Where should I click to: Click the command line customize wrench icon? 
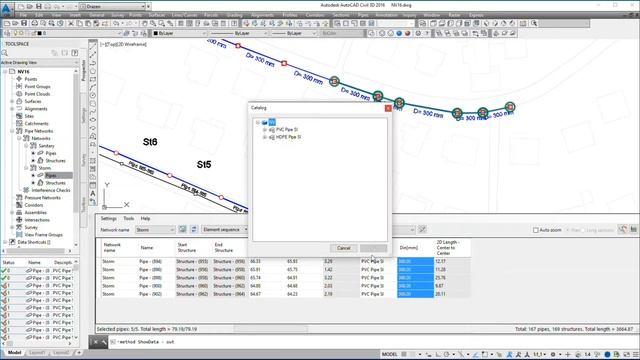pos(104,342)
